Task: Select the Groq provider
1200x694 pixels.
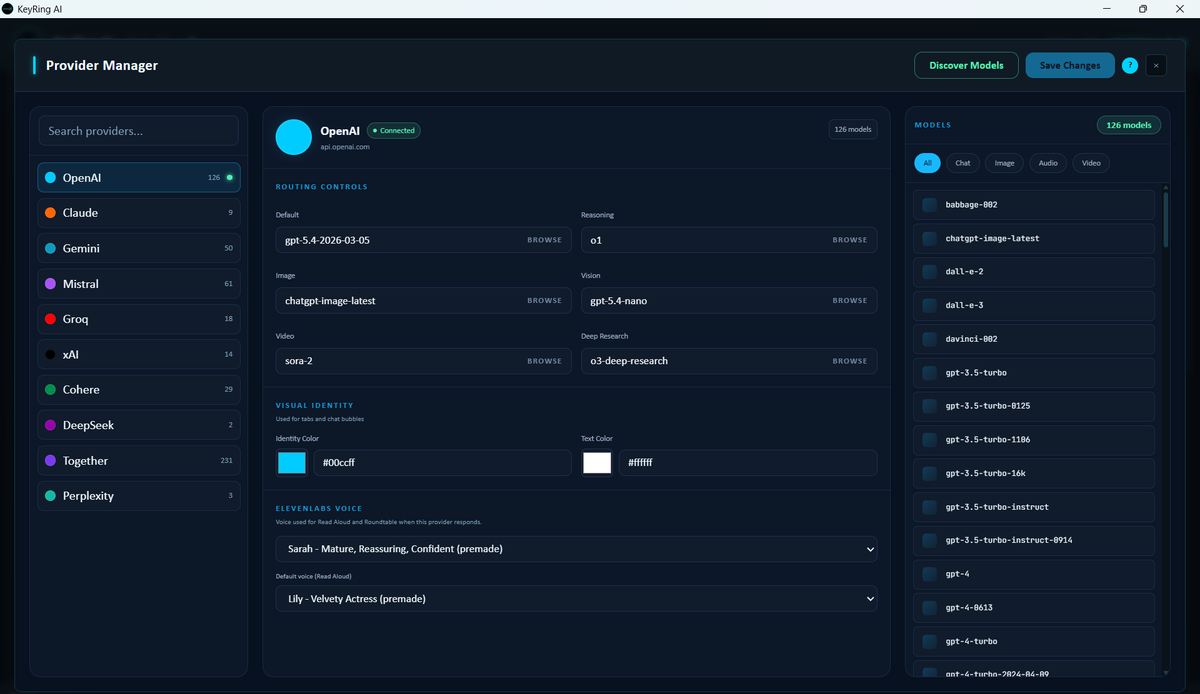Action: (139, 319)
